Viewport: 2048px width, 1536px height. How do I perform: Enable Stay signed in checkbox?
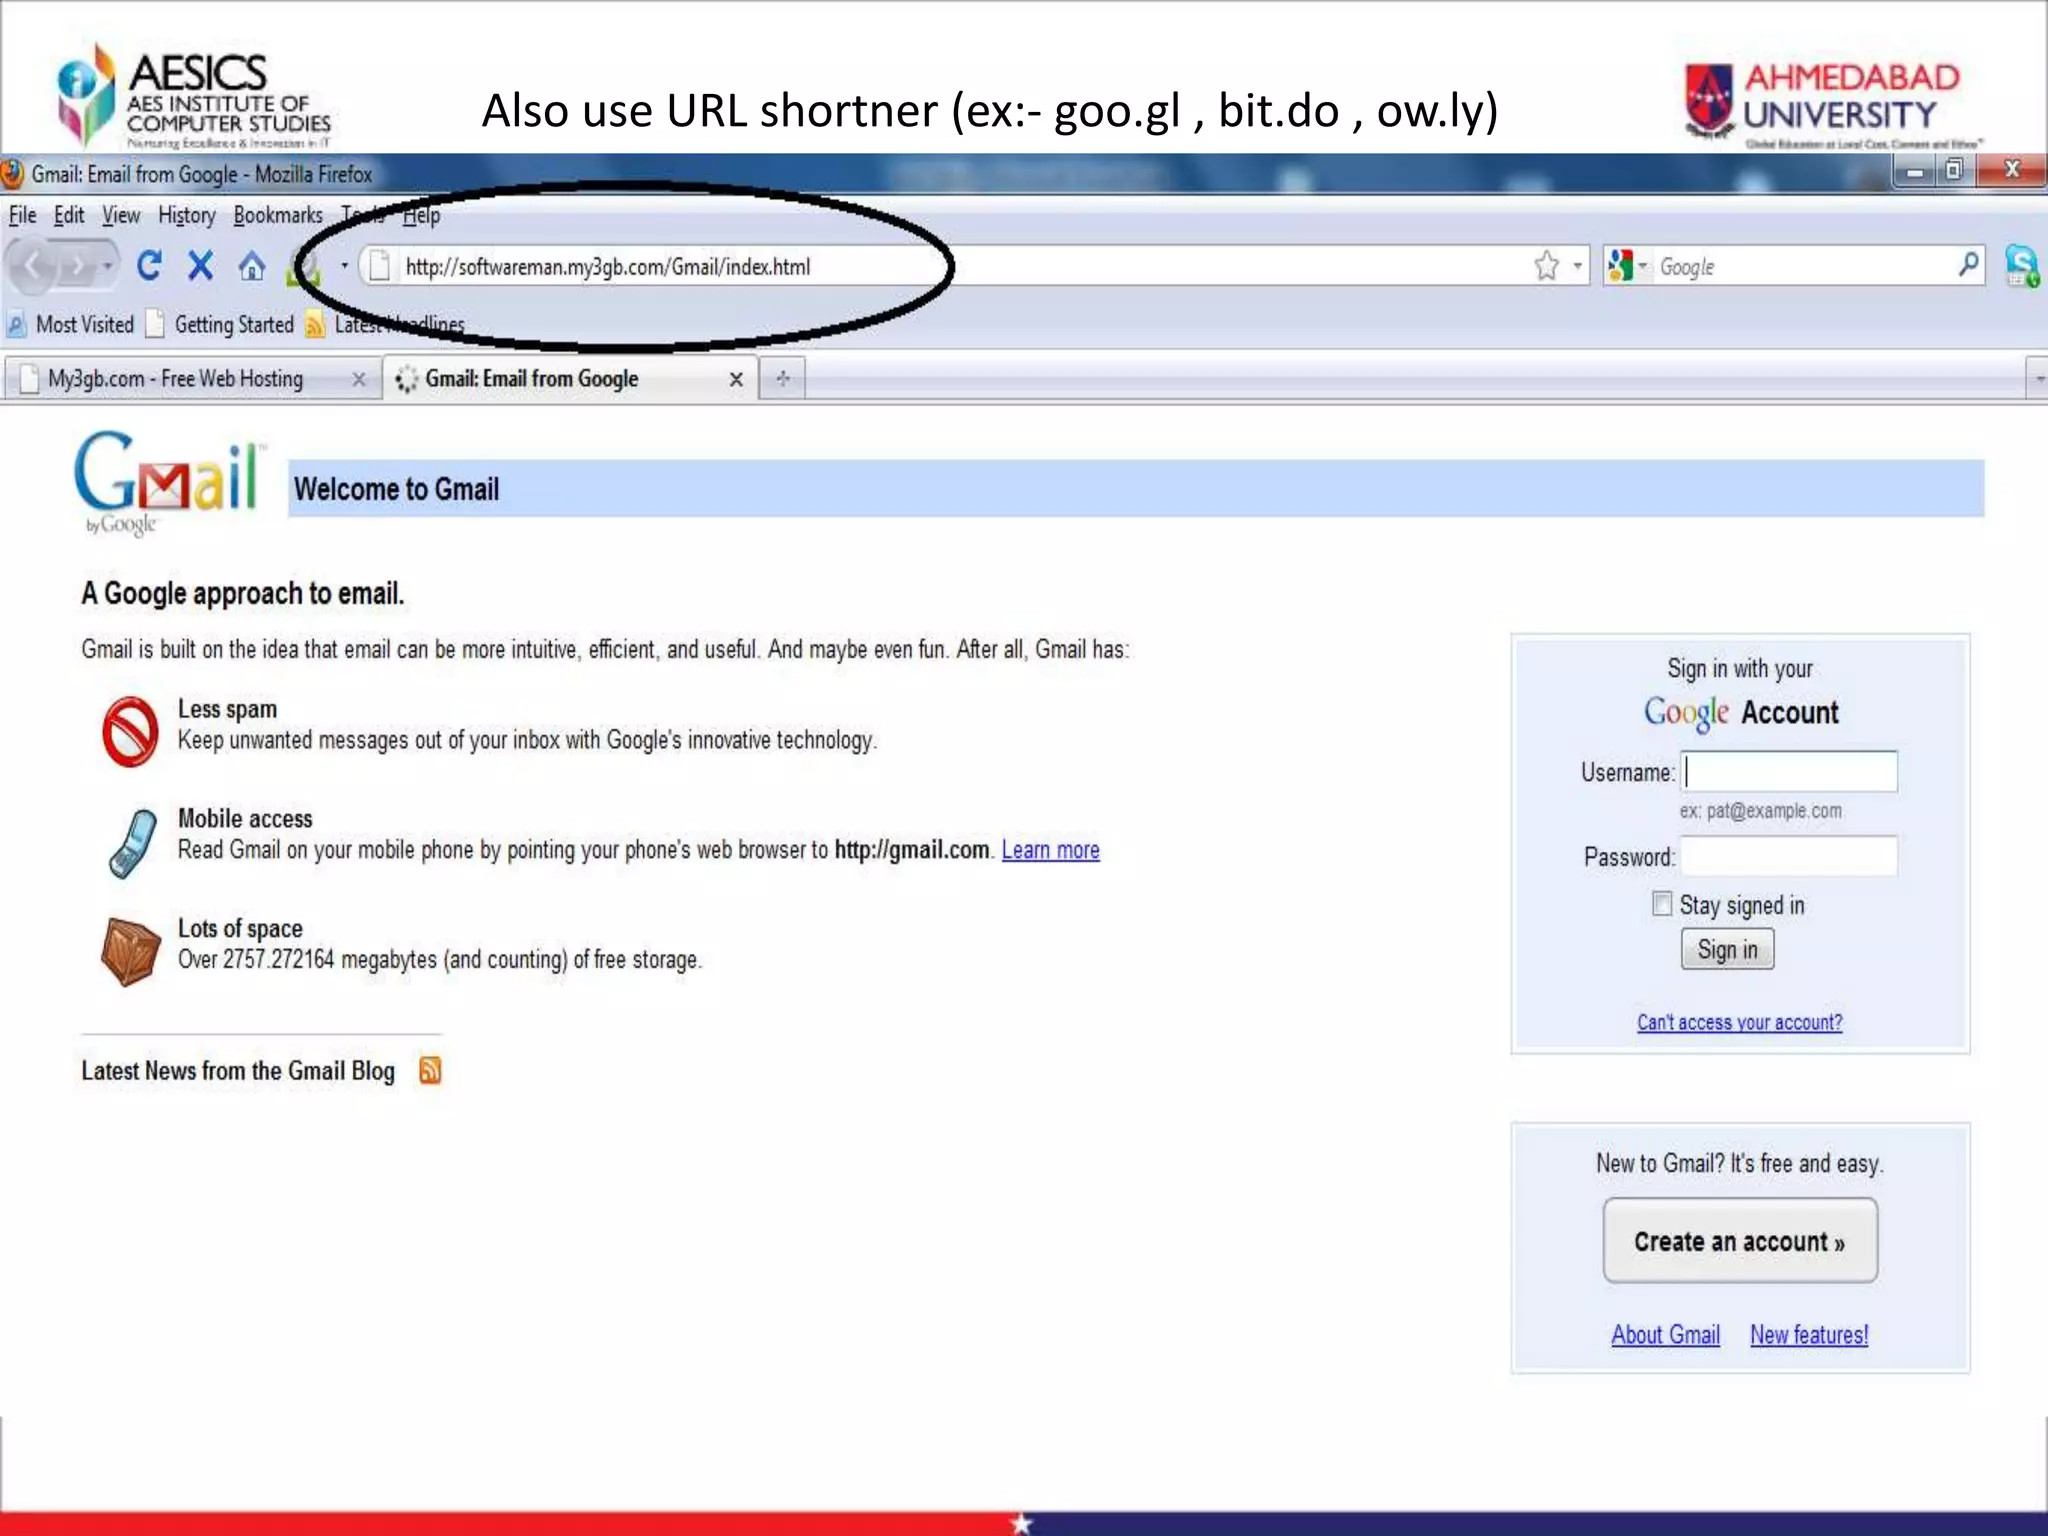(x=1662, y=904)
